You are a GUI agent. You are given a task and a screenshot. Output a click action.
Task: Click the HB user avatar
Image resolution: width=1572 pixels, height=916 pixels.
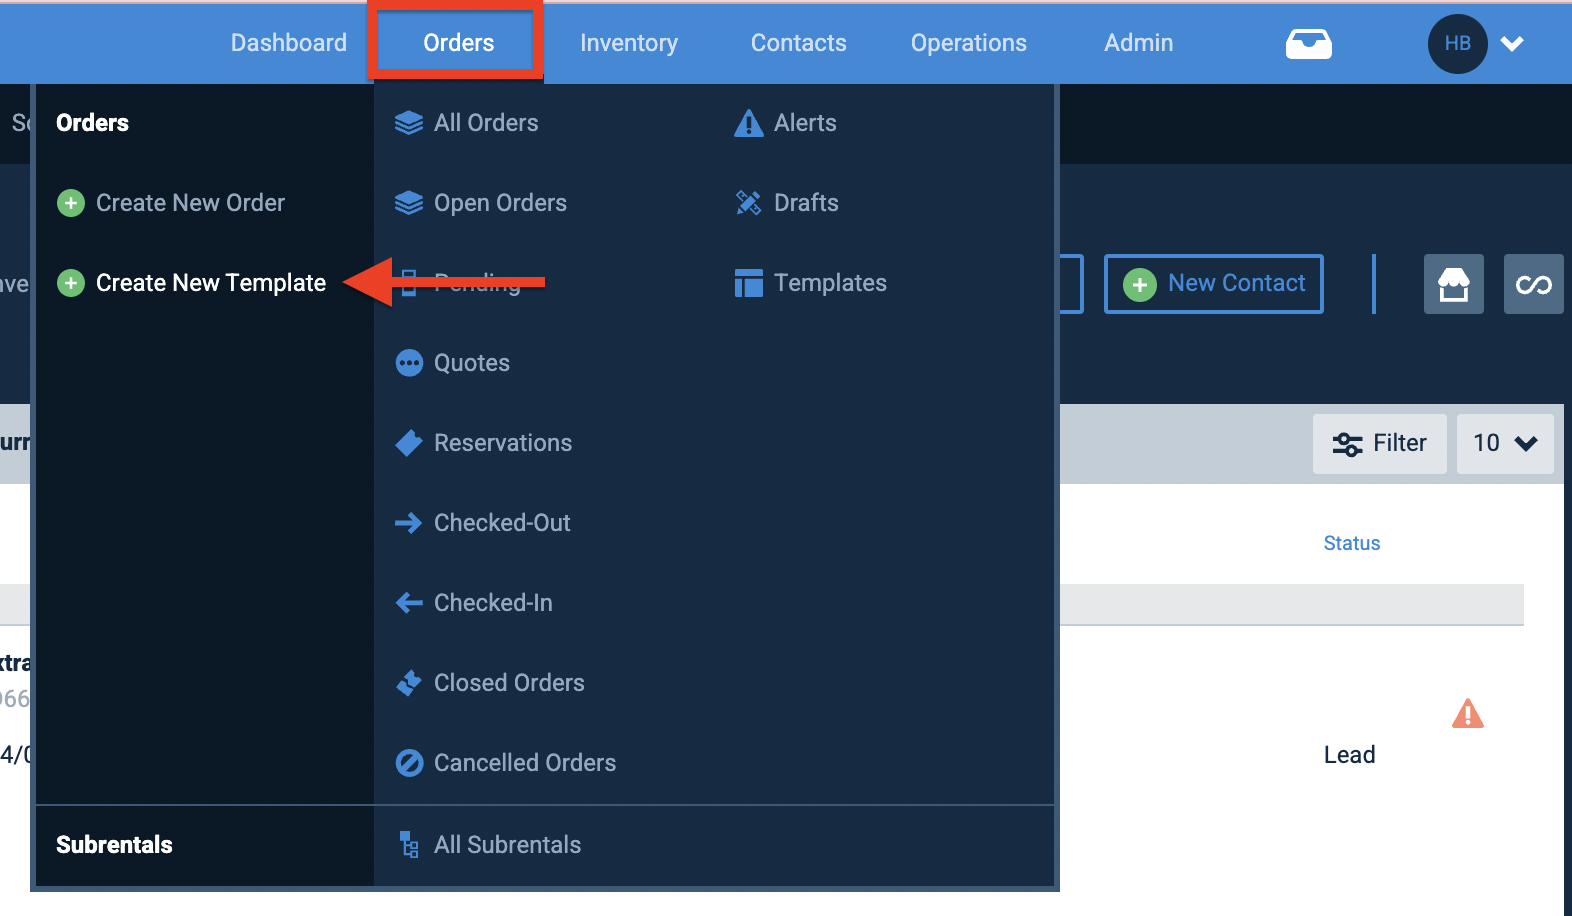(x=1457, y=44)
